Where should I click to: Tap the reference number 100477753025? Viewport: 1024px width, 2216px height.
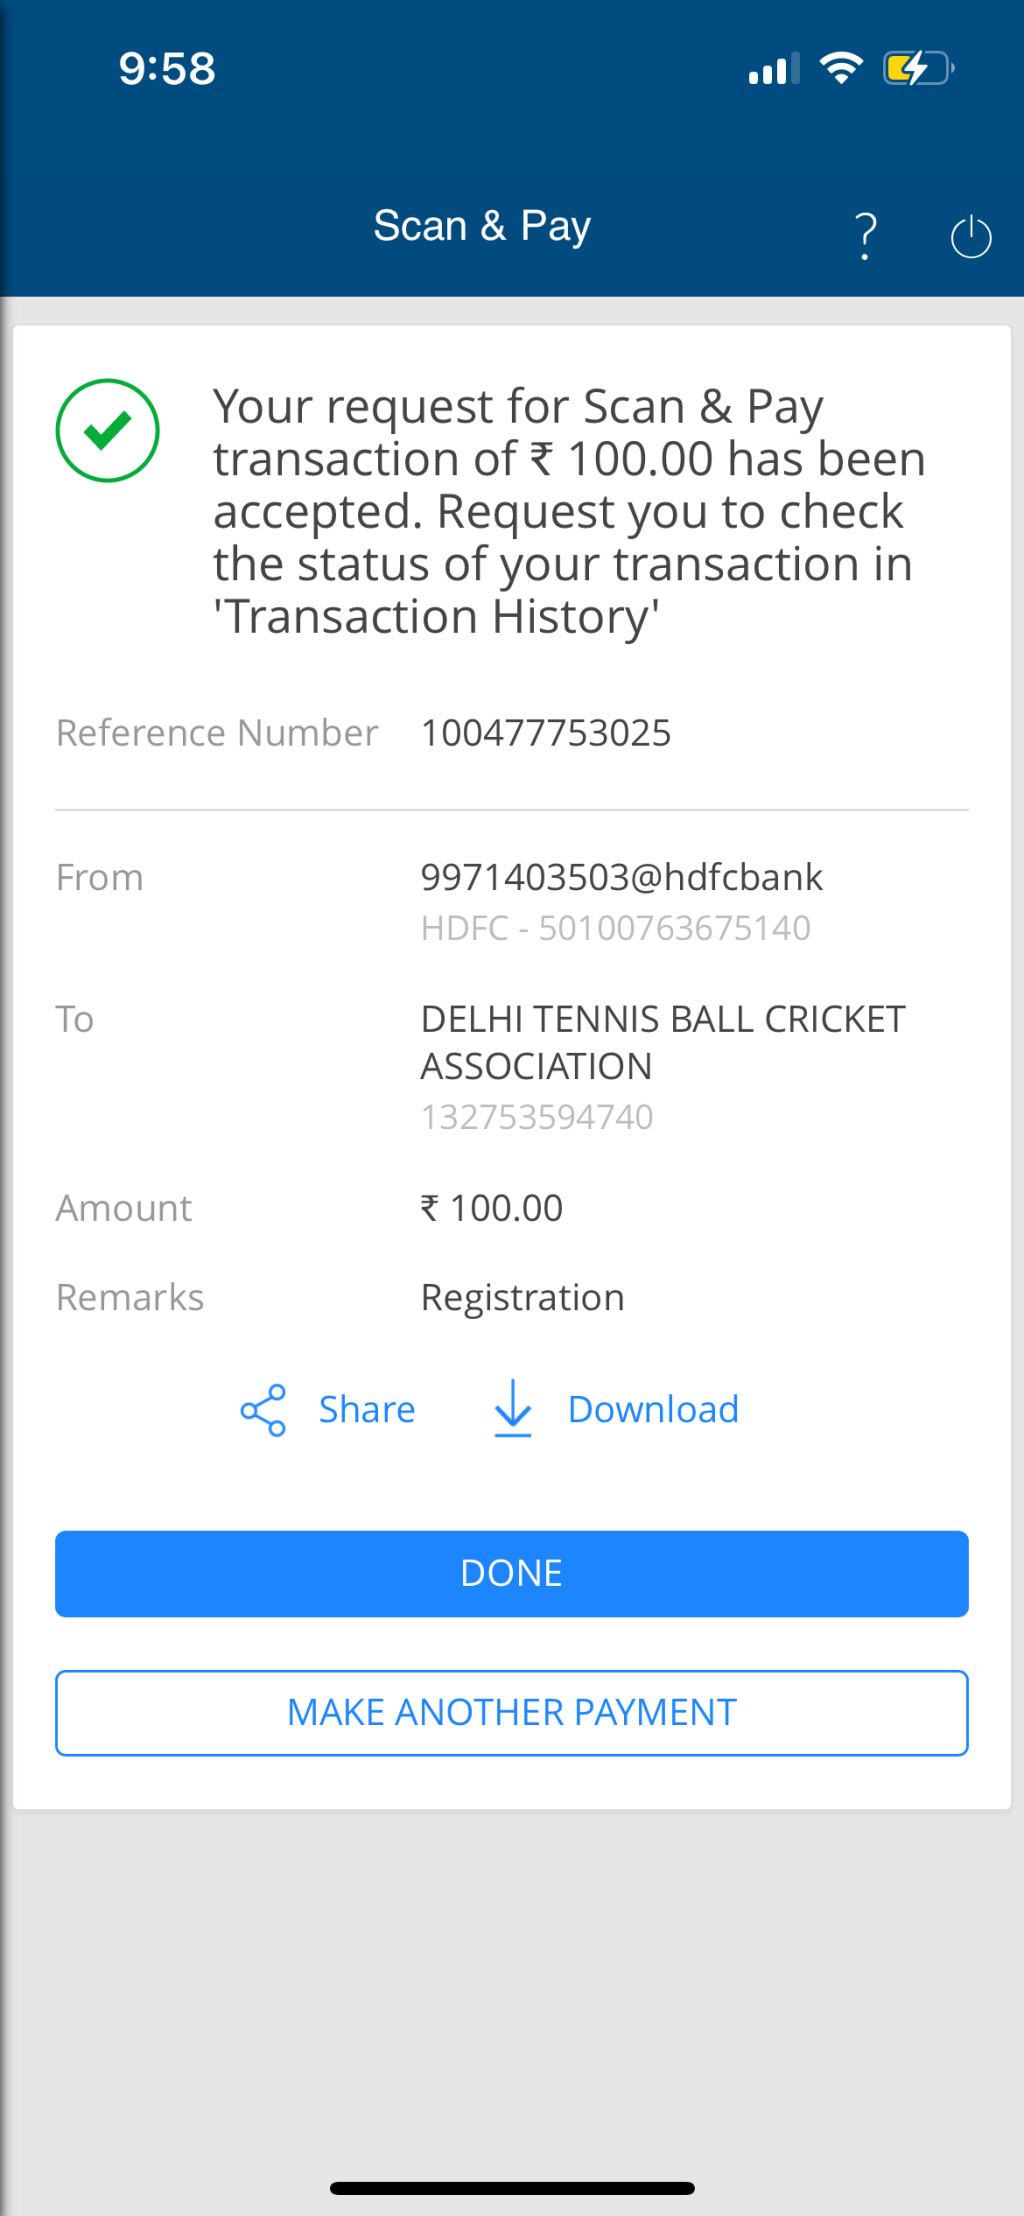tap(546, 733)
